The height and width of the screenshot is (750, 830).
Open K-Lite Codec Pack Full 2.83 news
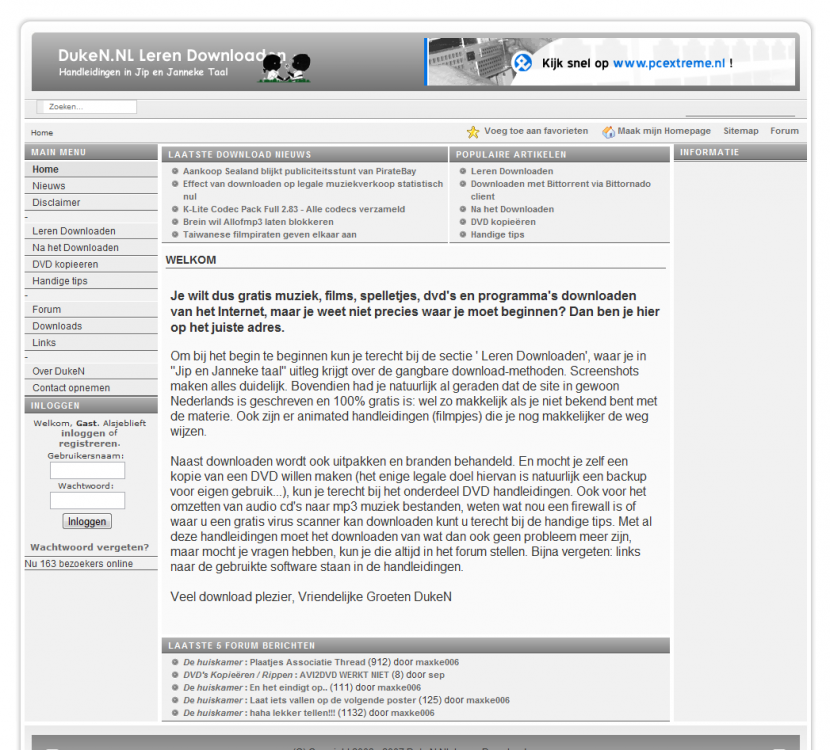[294, 209]
